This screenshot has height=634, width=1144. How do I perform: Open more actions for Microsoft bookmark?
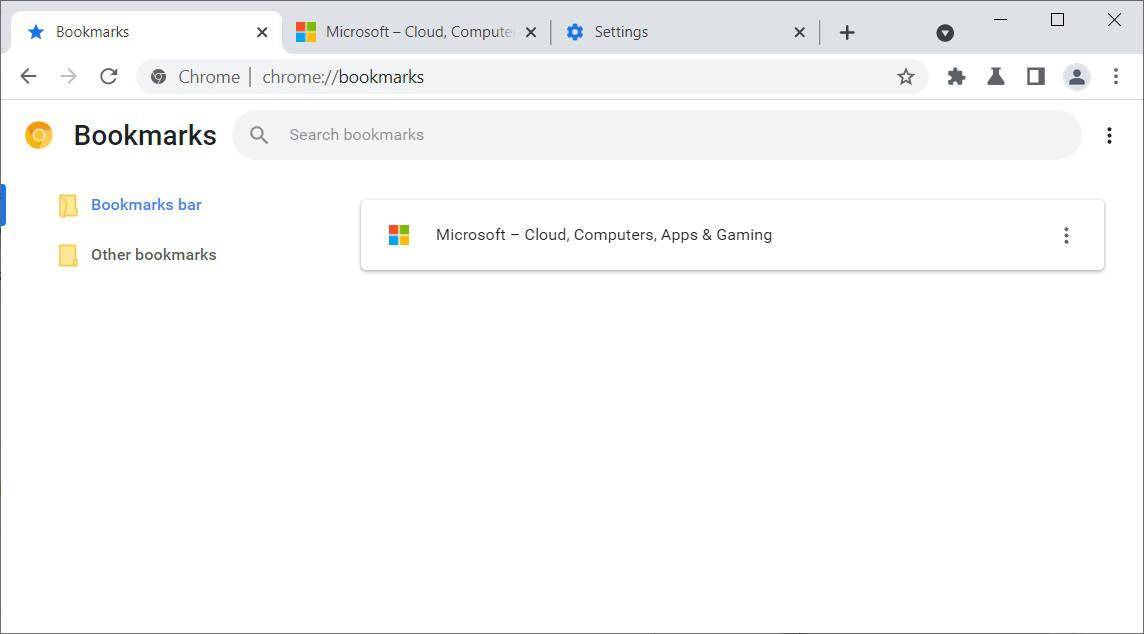pos(1066,235)
